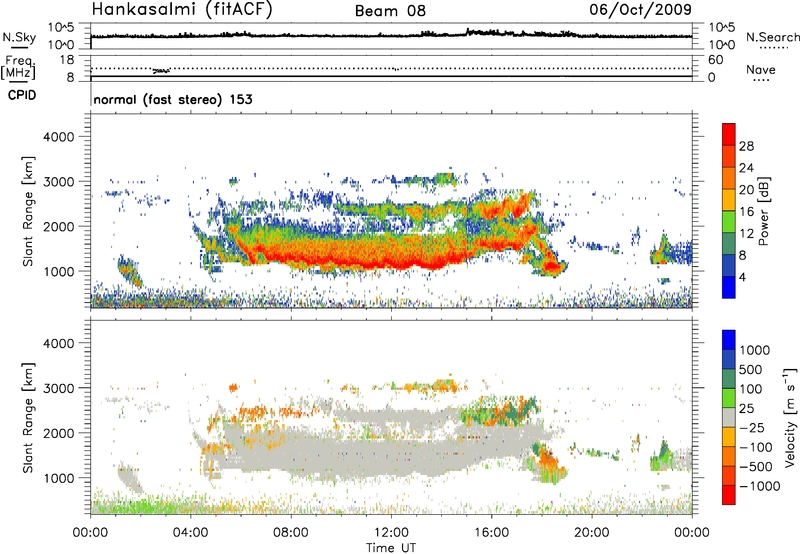The height and width of the screenshot is (554, 800).
Task: Click the Time UT axis label
Action: (391, 548)
